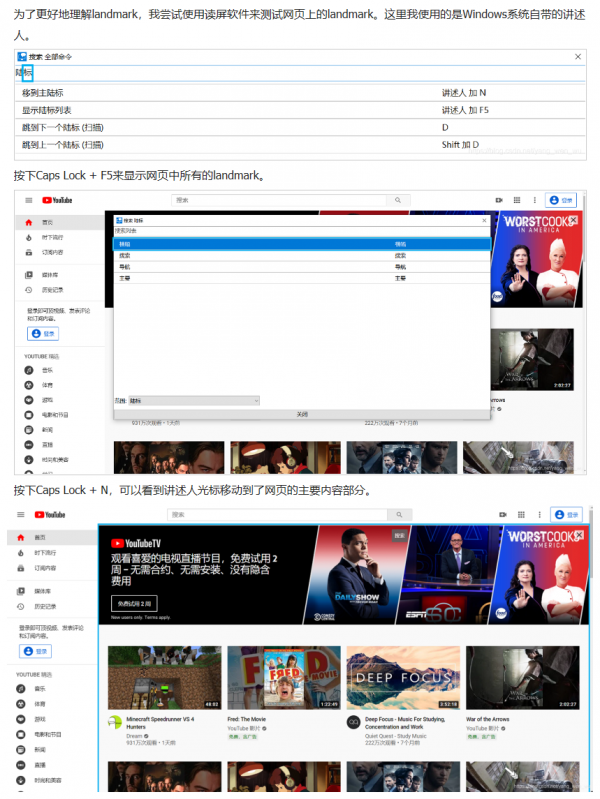Click the search field in the YouTubeTV-banner screenshot

[x=277, y=515]
